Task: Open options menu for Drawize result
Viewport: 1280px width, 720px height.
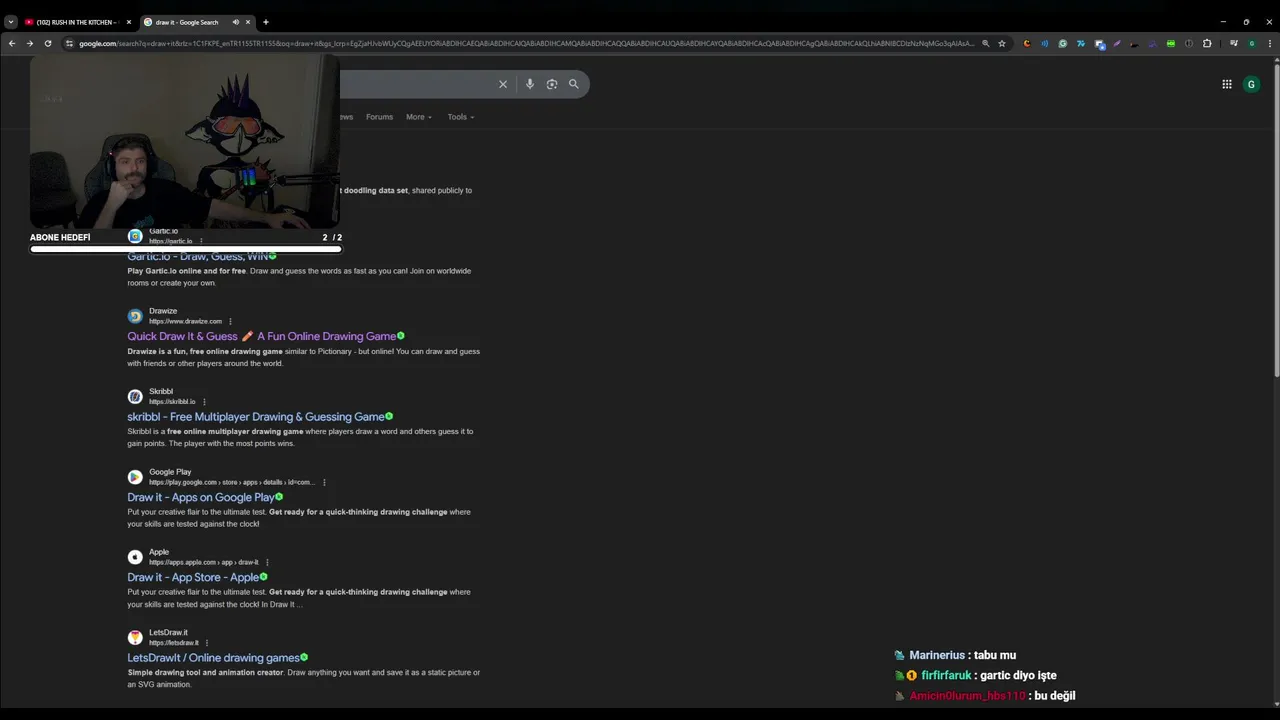Action: (x=230, y=321)
